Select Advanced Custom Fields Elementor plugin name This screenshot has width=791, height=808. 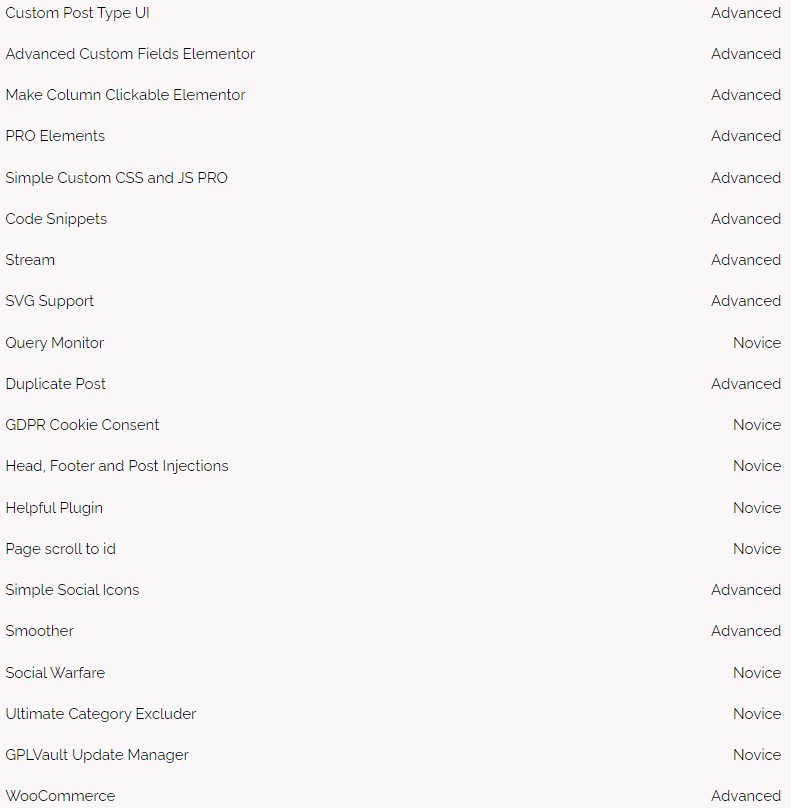pyautogui.click(x=130, y=54)
